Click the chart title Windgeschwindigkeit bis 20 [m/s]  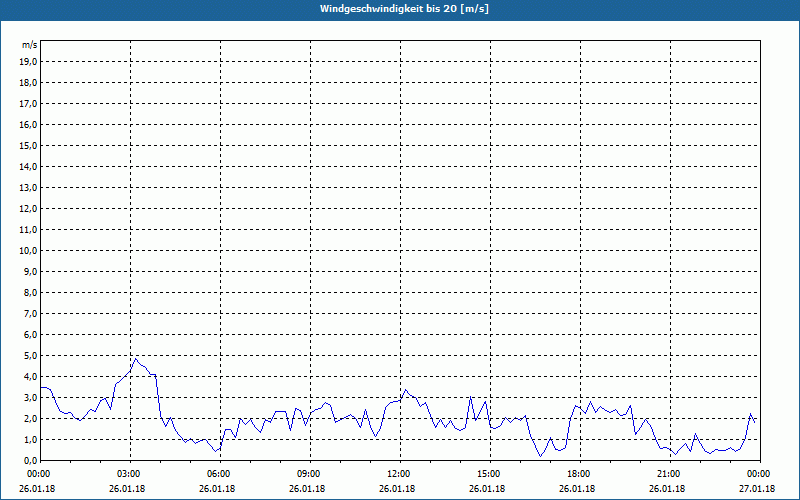404,9
